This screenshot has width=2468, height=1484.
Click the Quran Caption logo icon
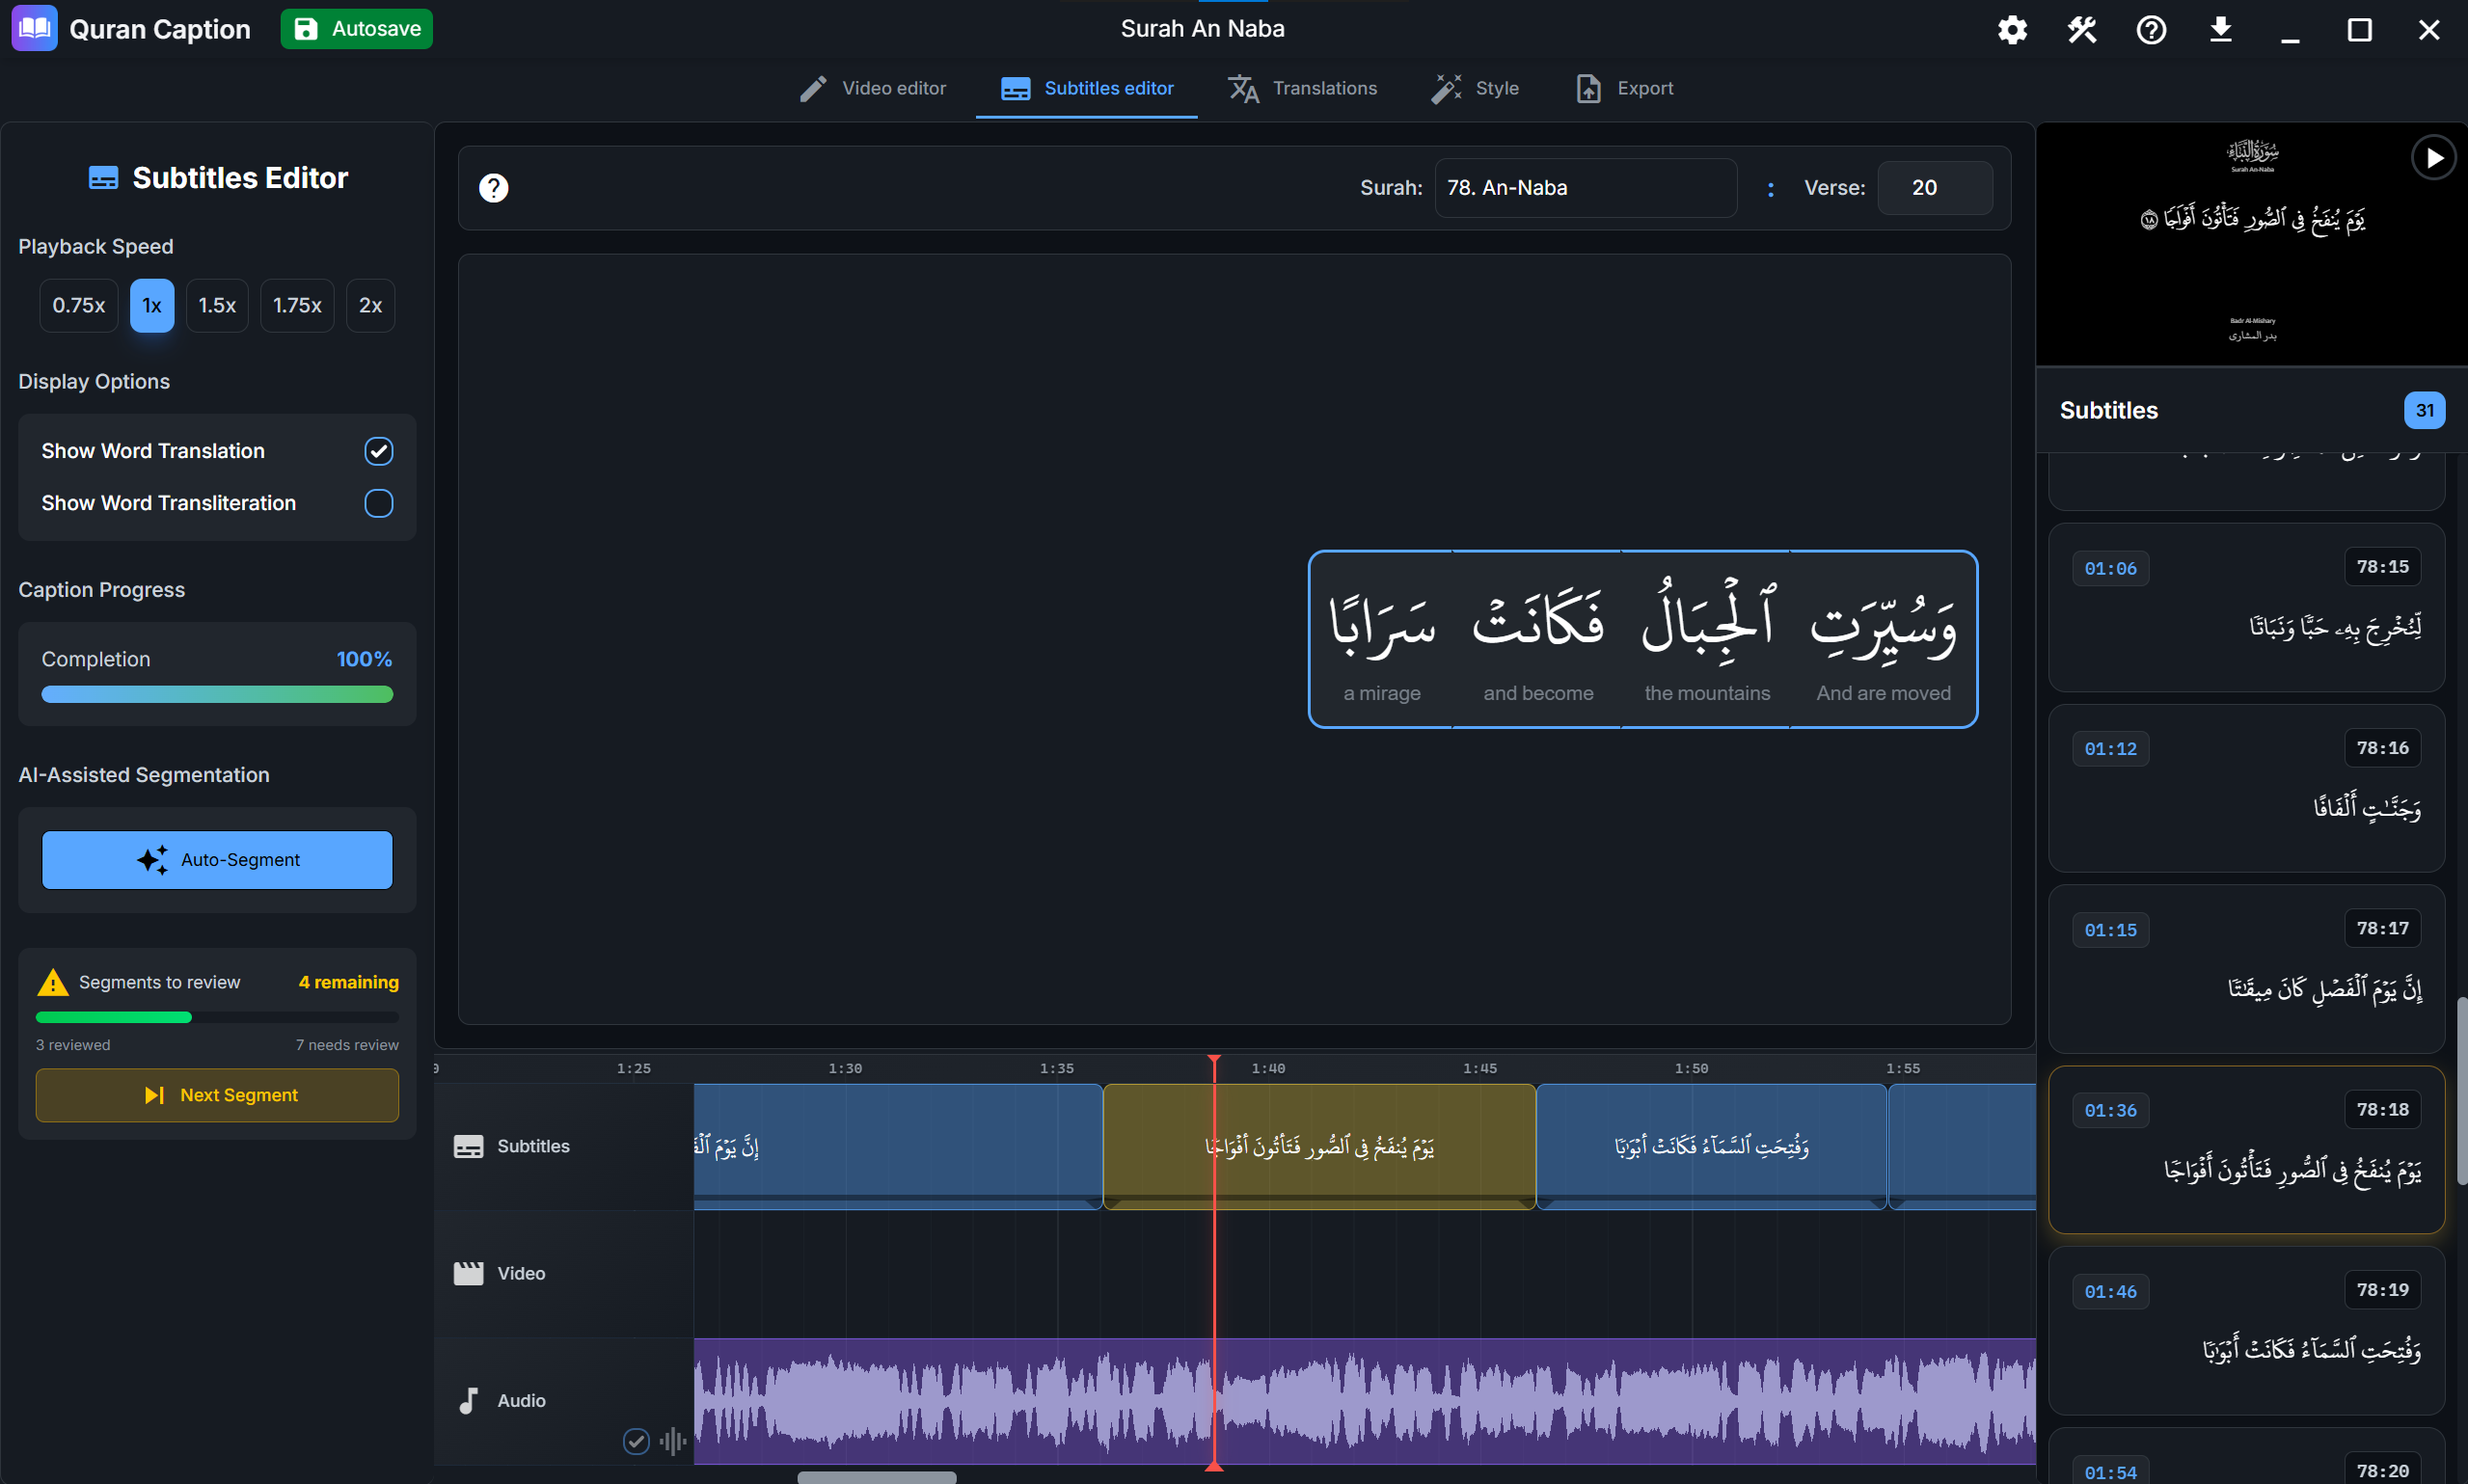[34, 29]
